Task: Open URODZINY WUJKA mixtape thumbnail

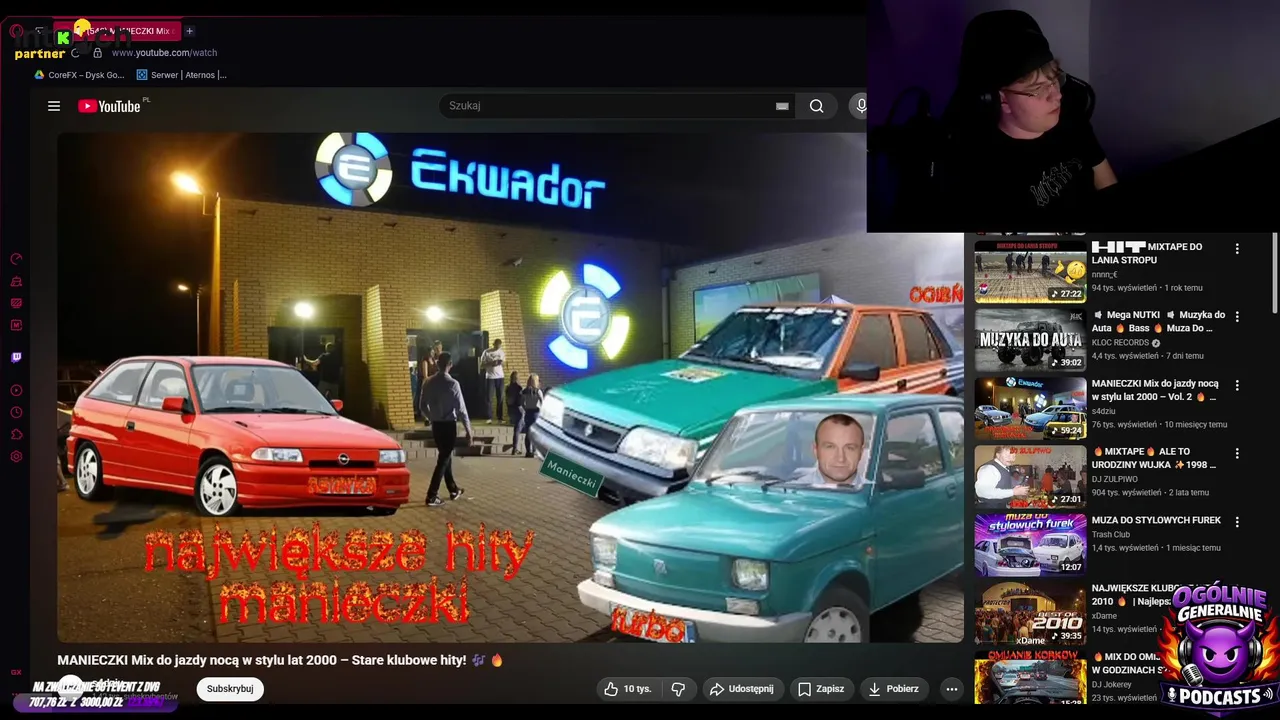Action: click(1030, 475)
